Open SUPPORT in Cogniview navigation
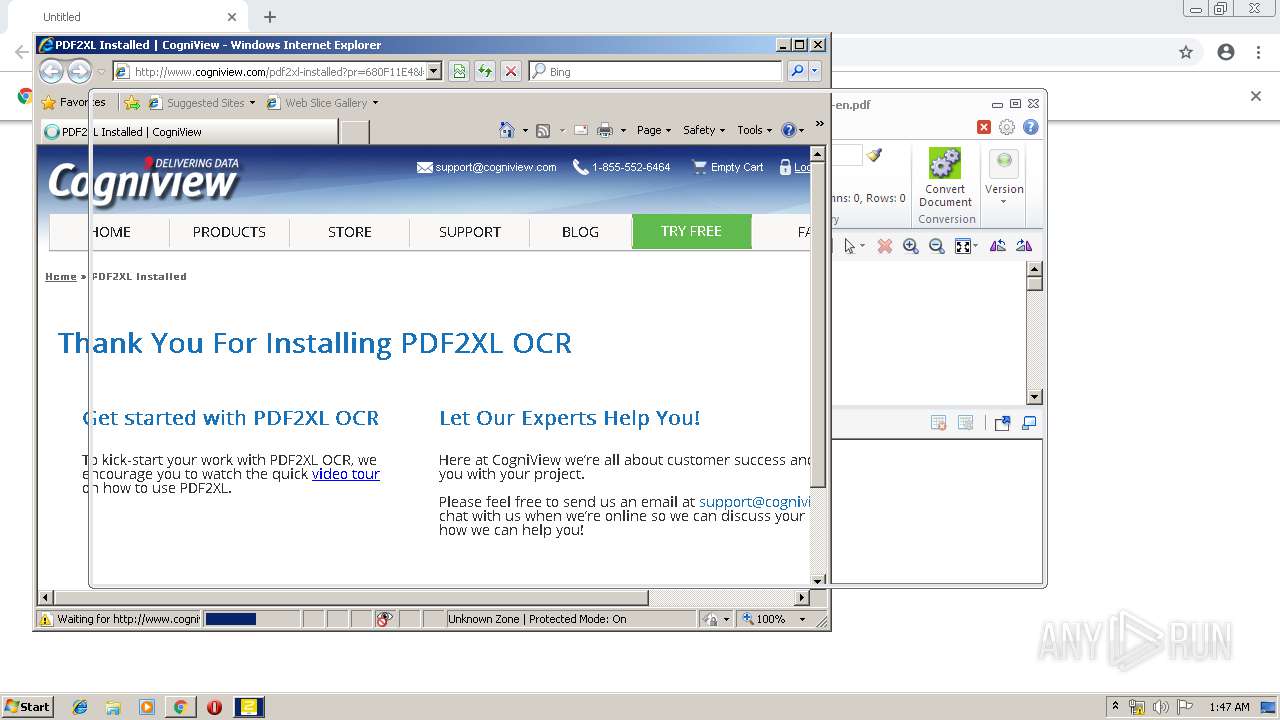 point(470,231)
